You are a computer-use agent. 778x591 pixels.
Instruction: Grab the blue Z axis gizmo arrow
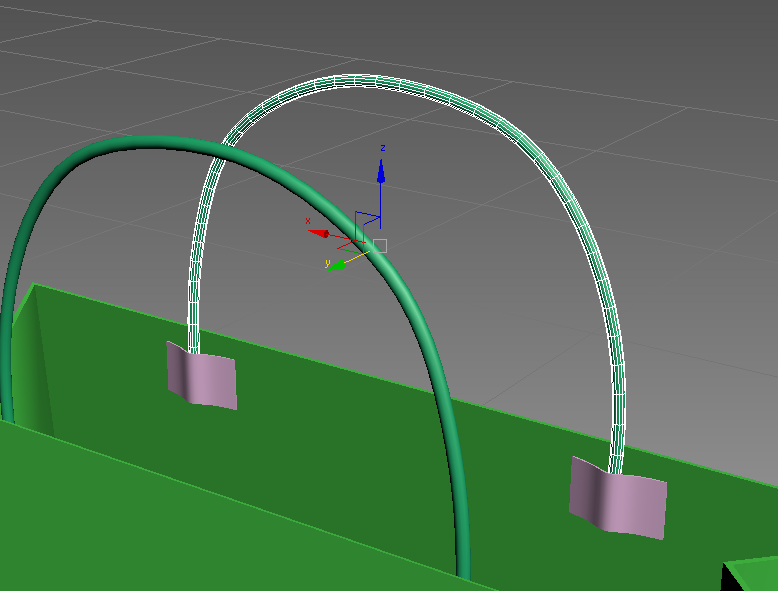[381, 172]
